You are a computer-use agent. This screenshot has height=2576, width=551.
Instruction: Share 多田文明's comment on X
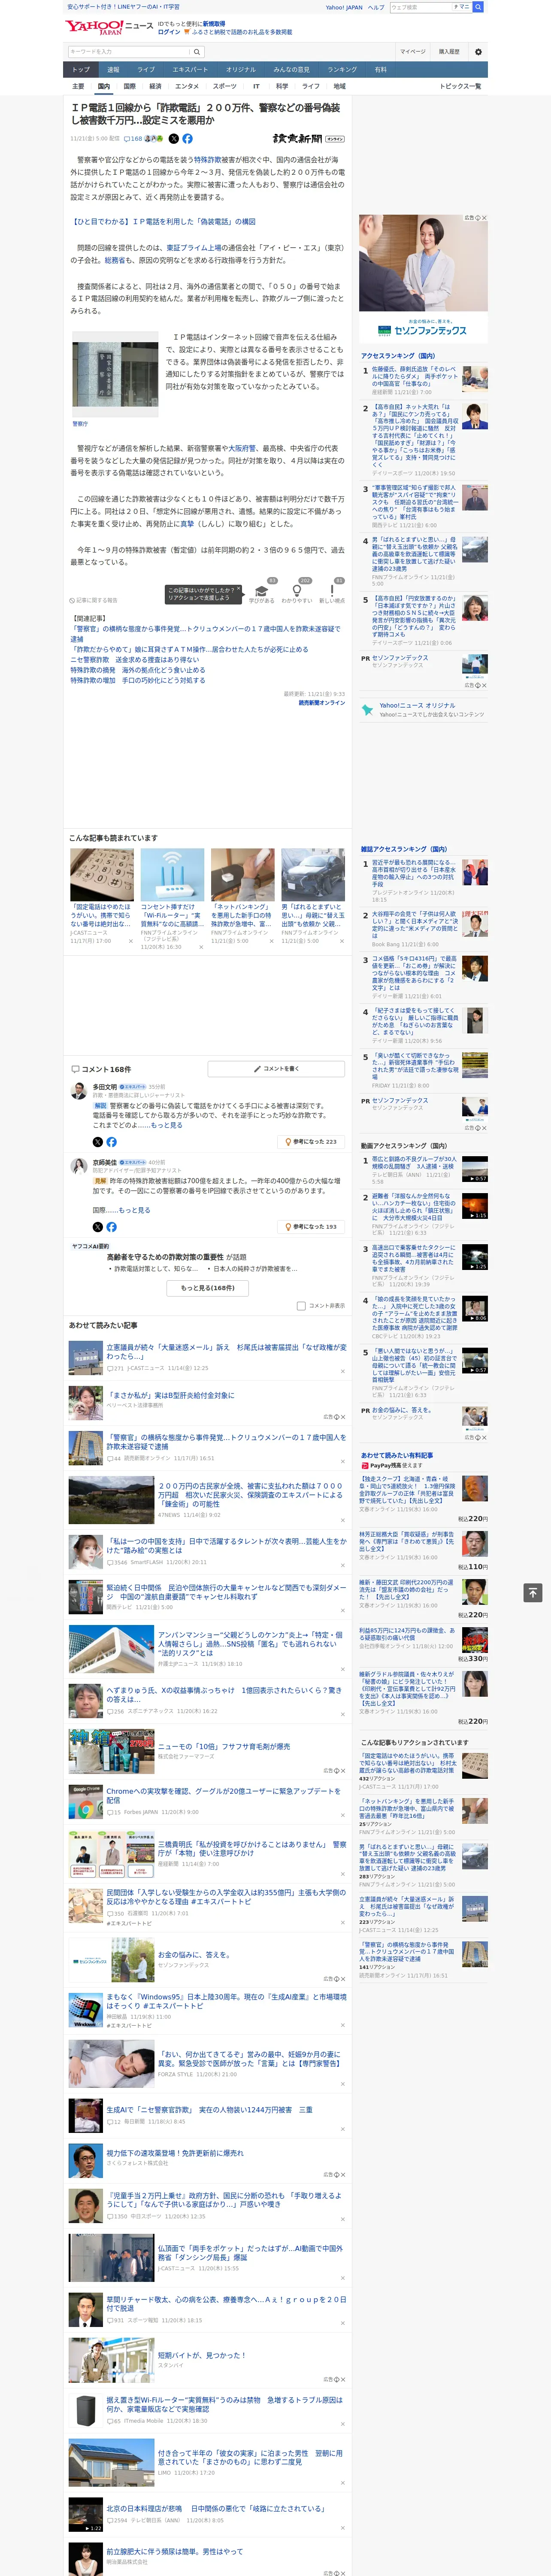97,1141
